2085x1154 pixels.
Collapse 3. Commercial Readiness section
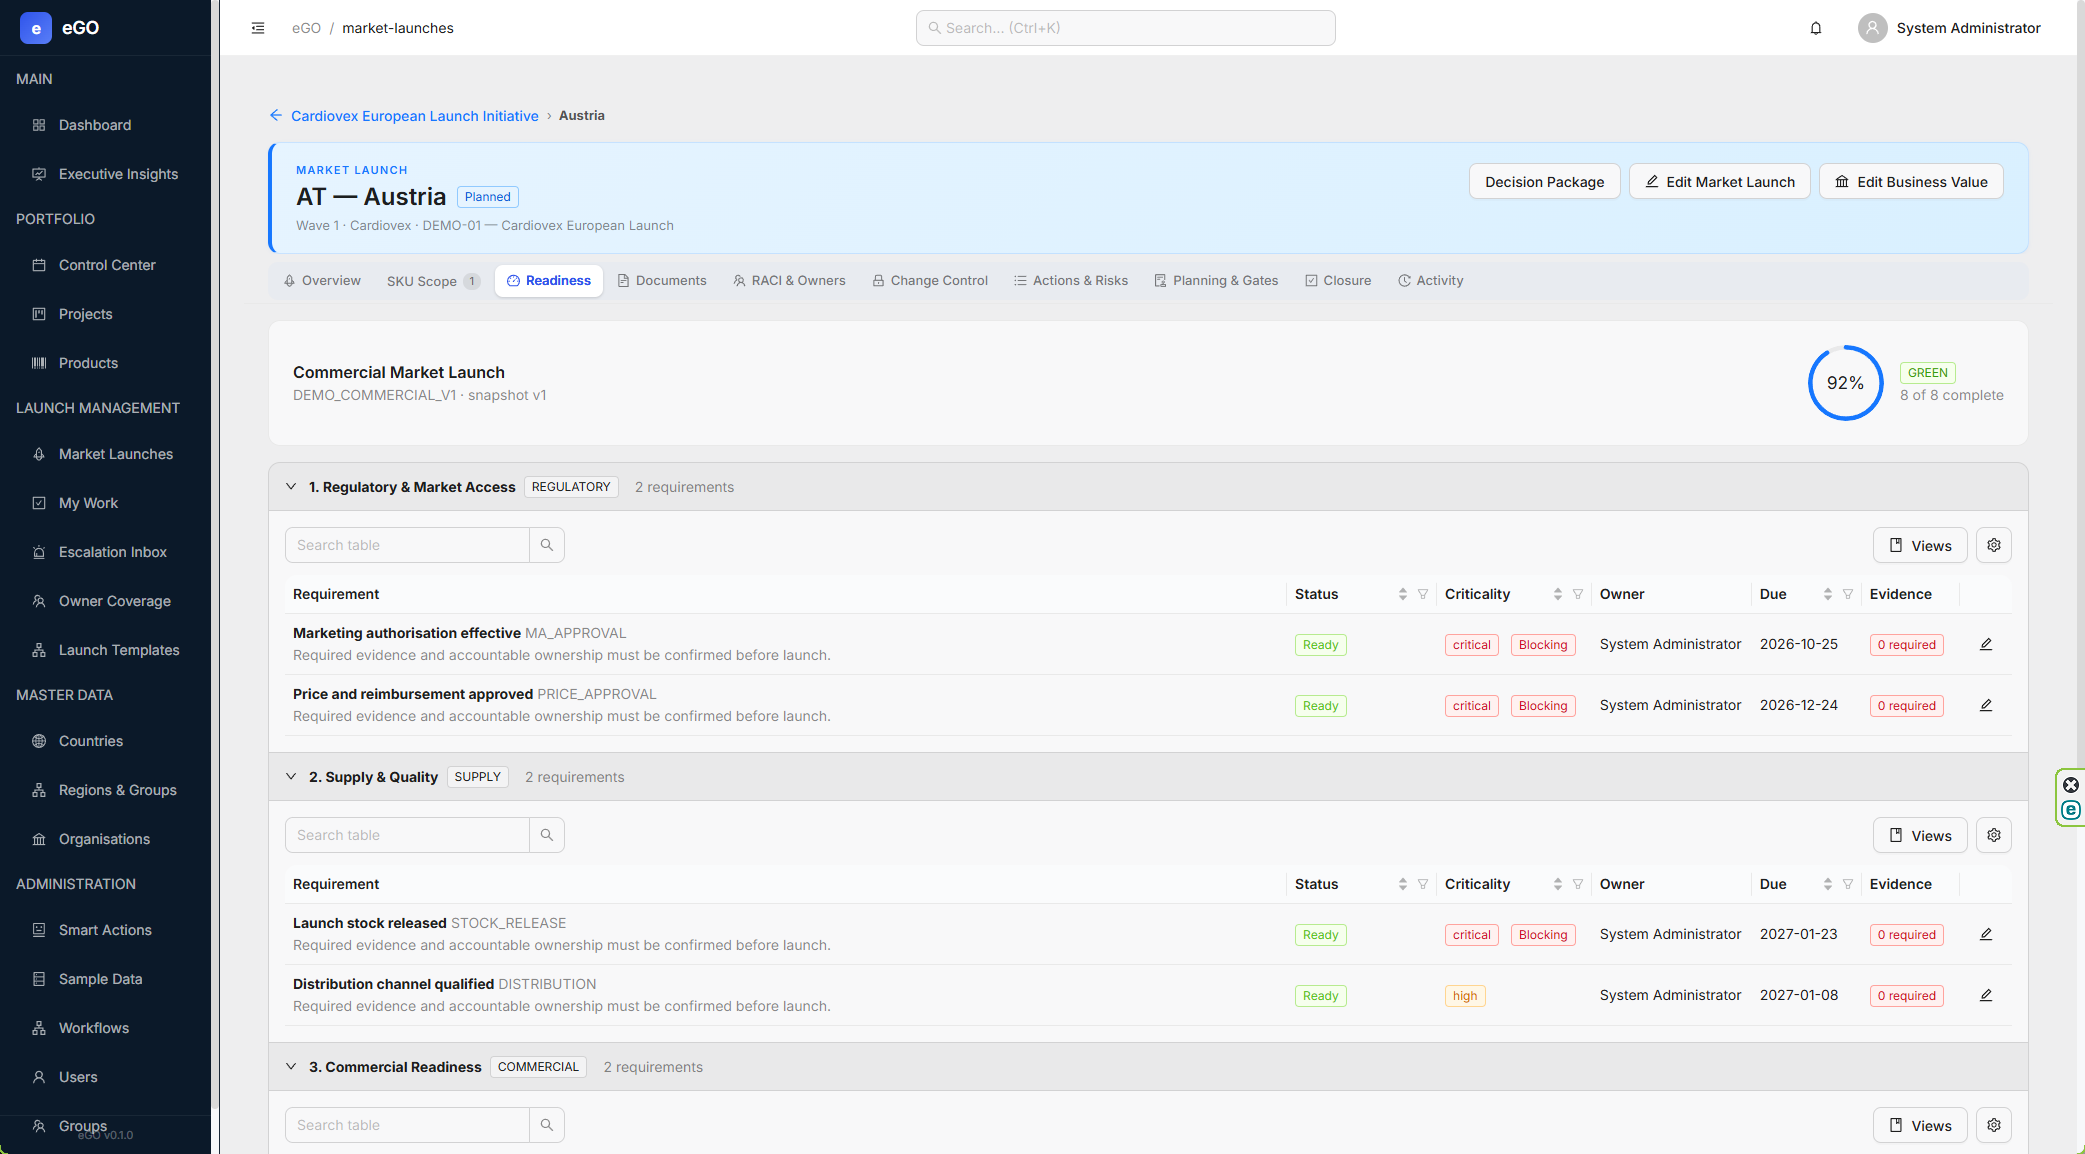click(291, 1067)
